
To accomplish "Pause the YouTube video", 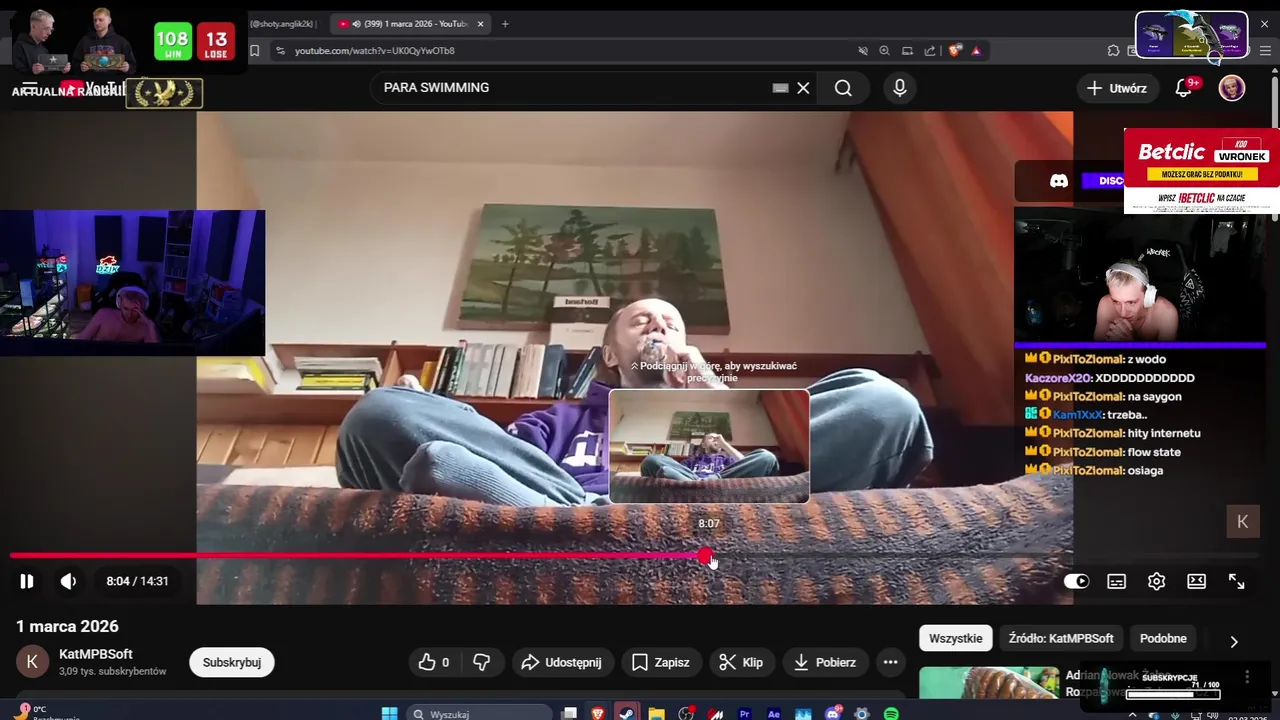I will [x=27, y=581].
